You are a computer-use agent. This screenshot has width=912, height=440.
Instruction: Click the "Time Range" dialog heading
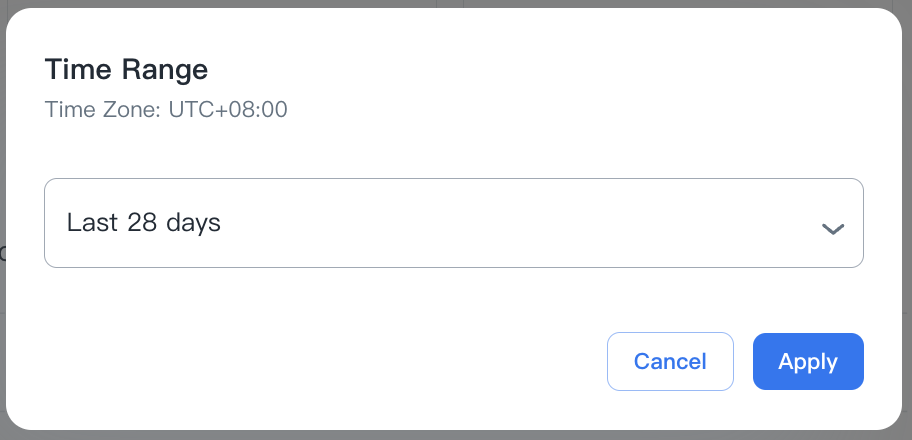coord(126,70)
